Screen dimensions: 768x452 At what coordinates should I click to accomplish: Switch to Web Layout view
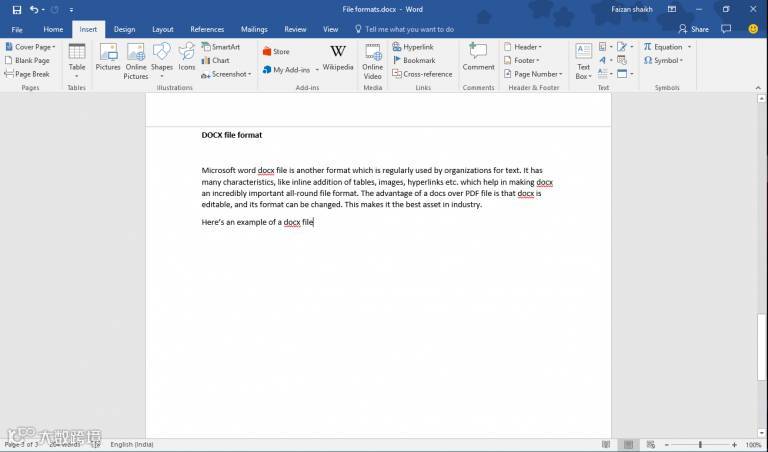coord(650,444)
